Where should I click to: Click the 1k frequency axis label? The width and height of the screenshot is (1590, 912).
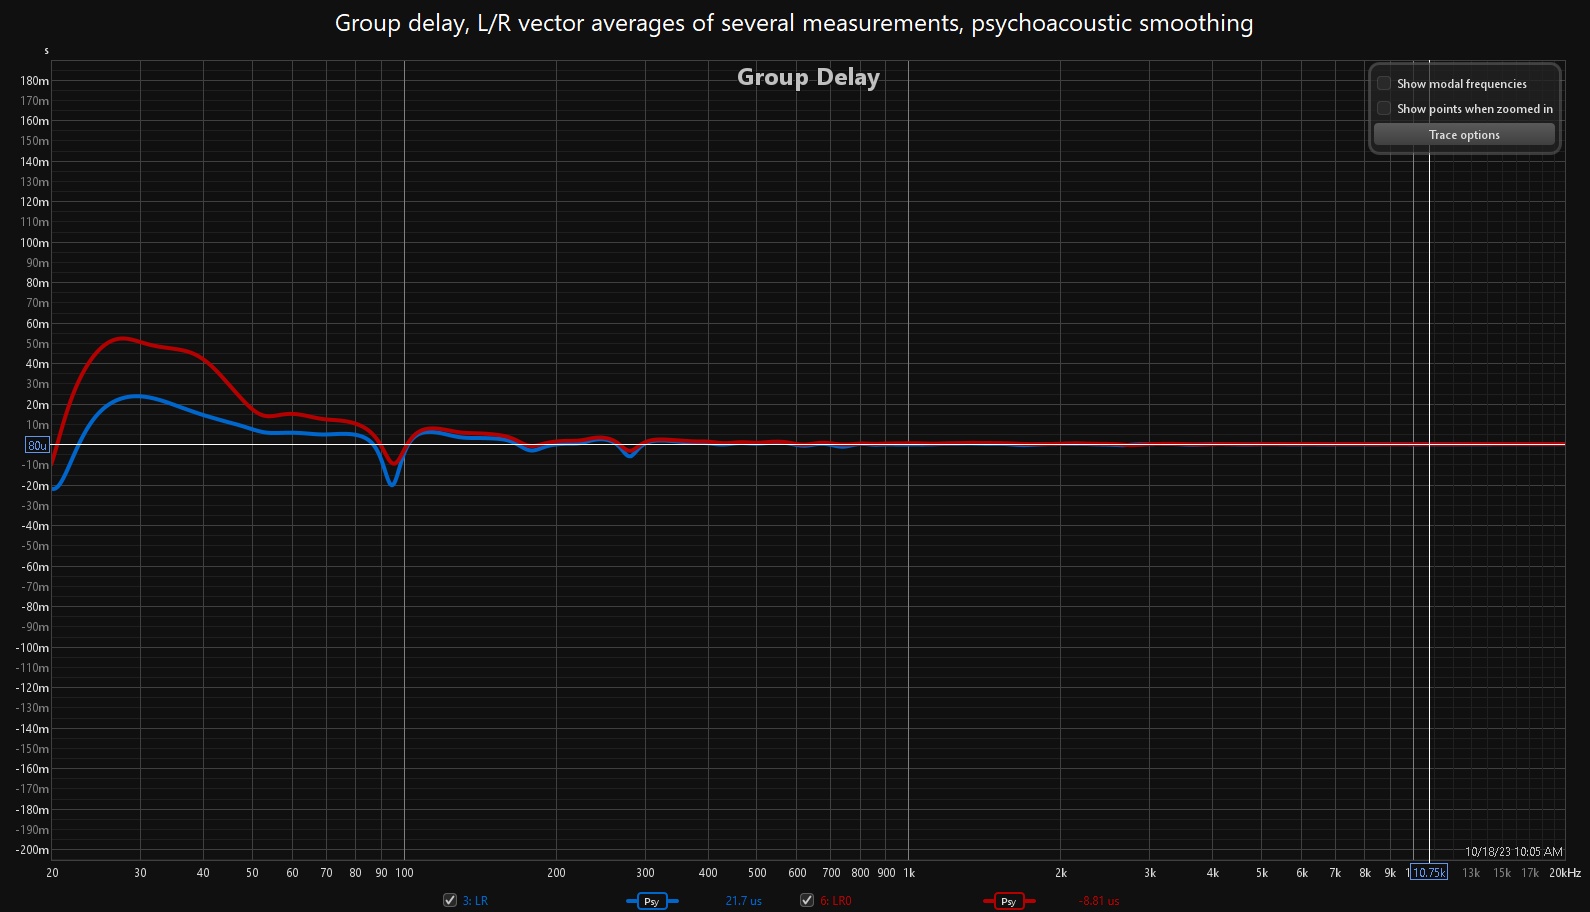[x=909, y=873]
